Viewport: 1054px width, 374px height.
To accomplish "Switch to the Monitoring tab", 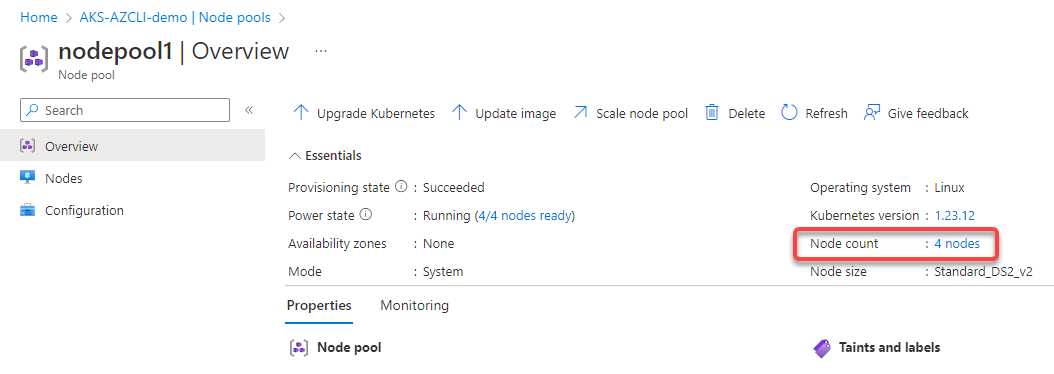I will click(x=415, y=305).
